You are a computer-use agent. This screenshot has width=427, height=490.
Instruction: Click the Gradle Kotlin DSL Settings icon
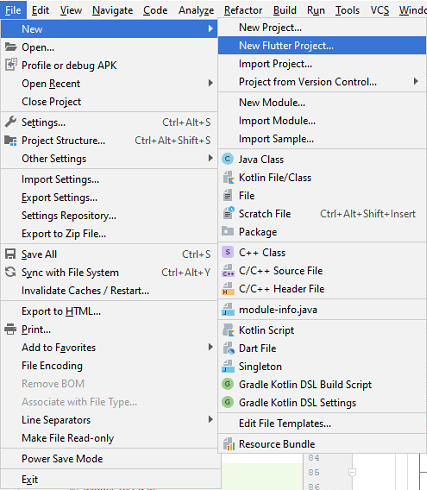point(228,402)
